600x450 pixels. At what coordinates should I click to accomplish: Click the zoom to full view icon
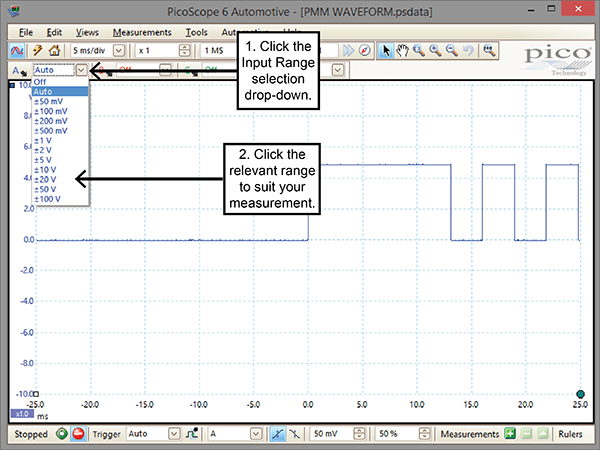[489, 51]
